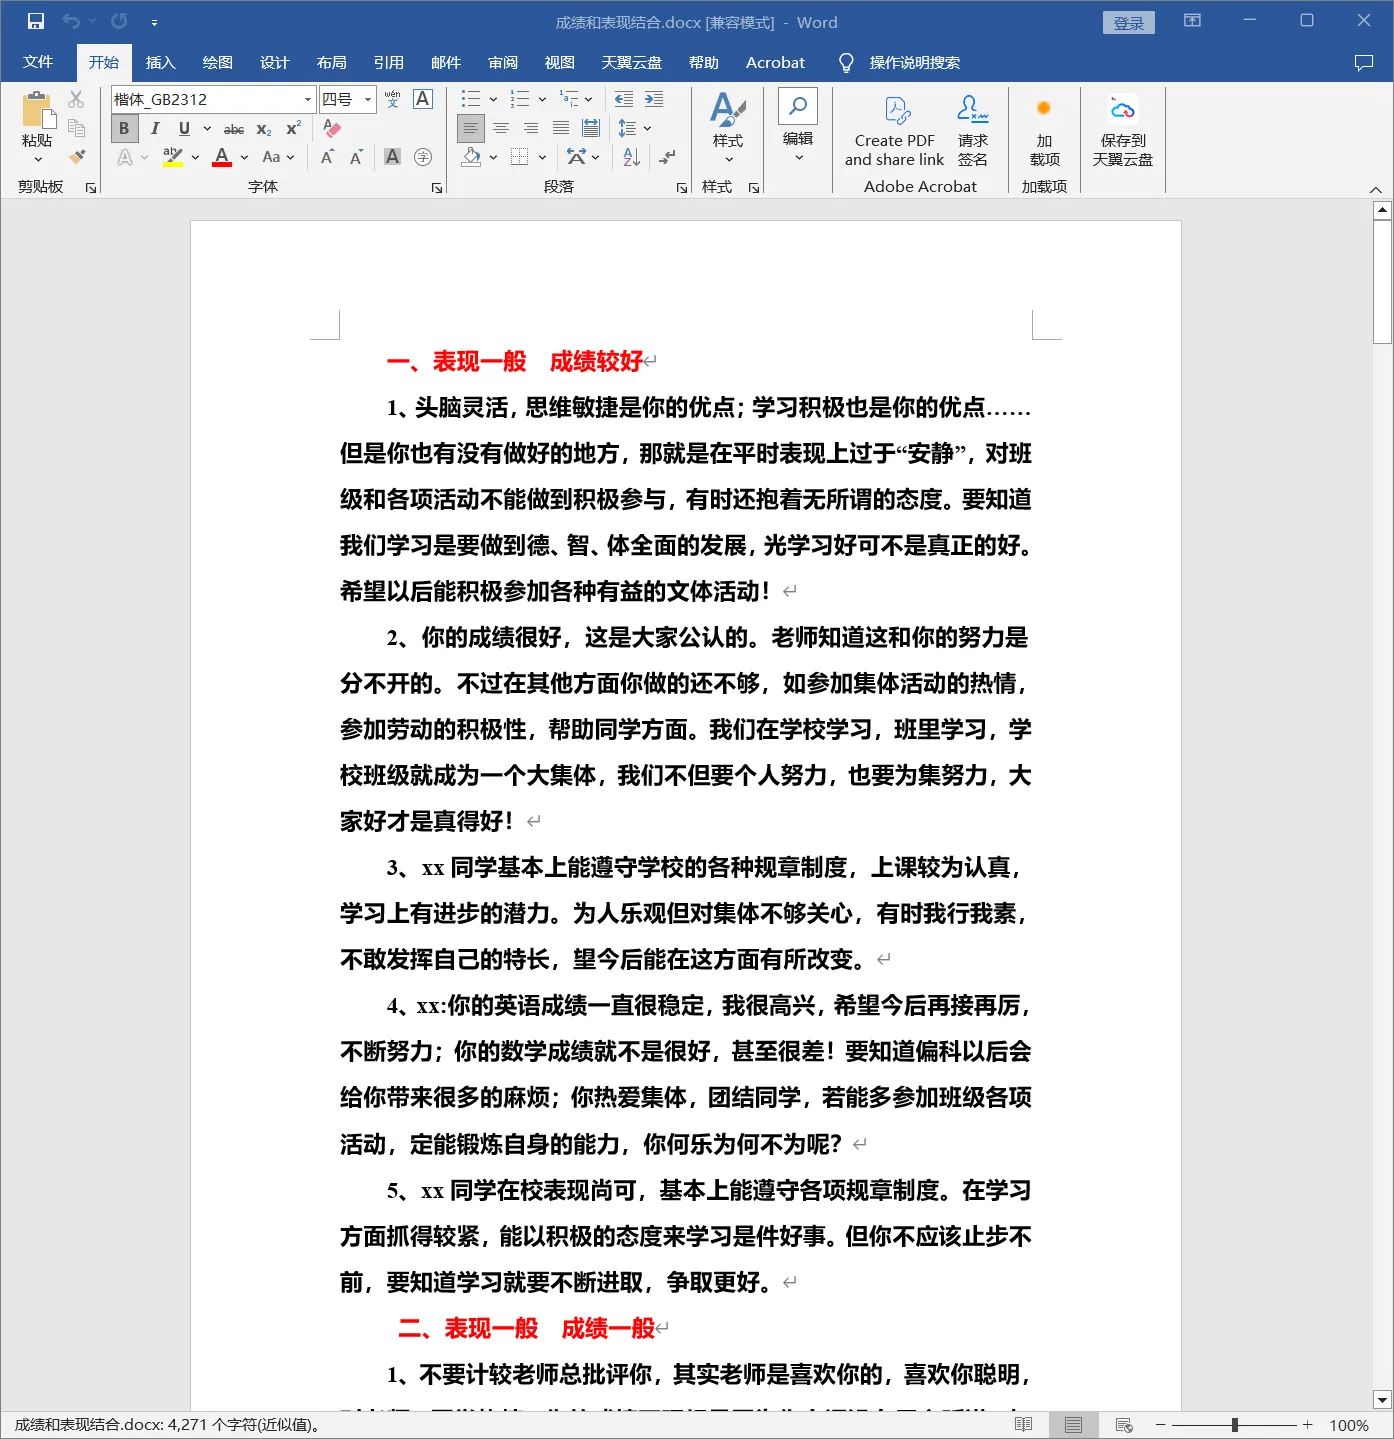Viewport: 1394px width, 1439px height.
Task: Decrease paragraph indent icon
Action: coord(624,99)
